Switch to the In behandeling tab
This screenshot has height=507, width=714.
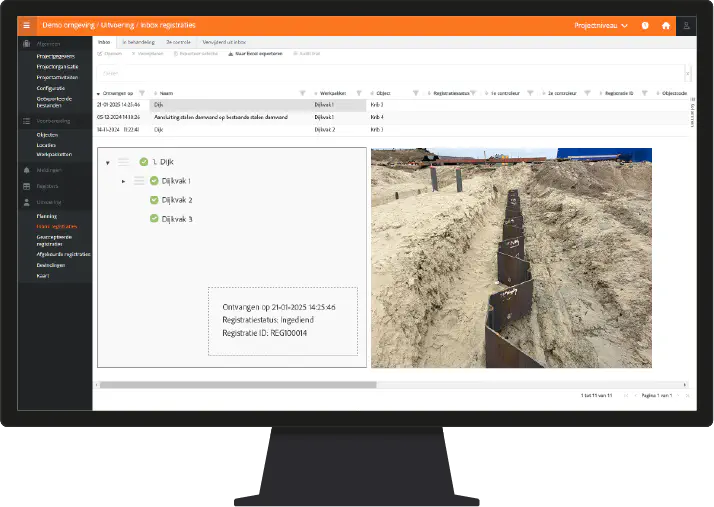[x=138, y=42]
